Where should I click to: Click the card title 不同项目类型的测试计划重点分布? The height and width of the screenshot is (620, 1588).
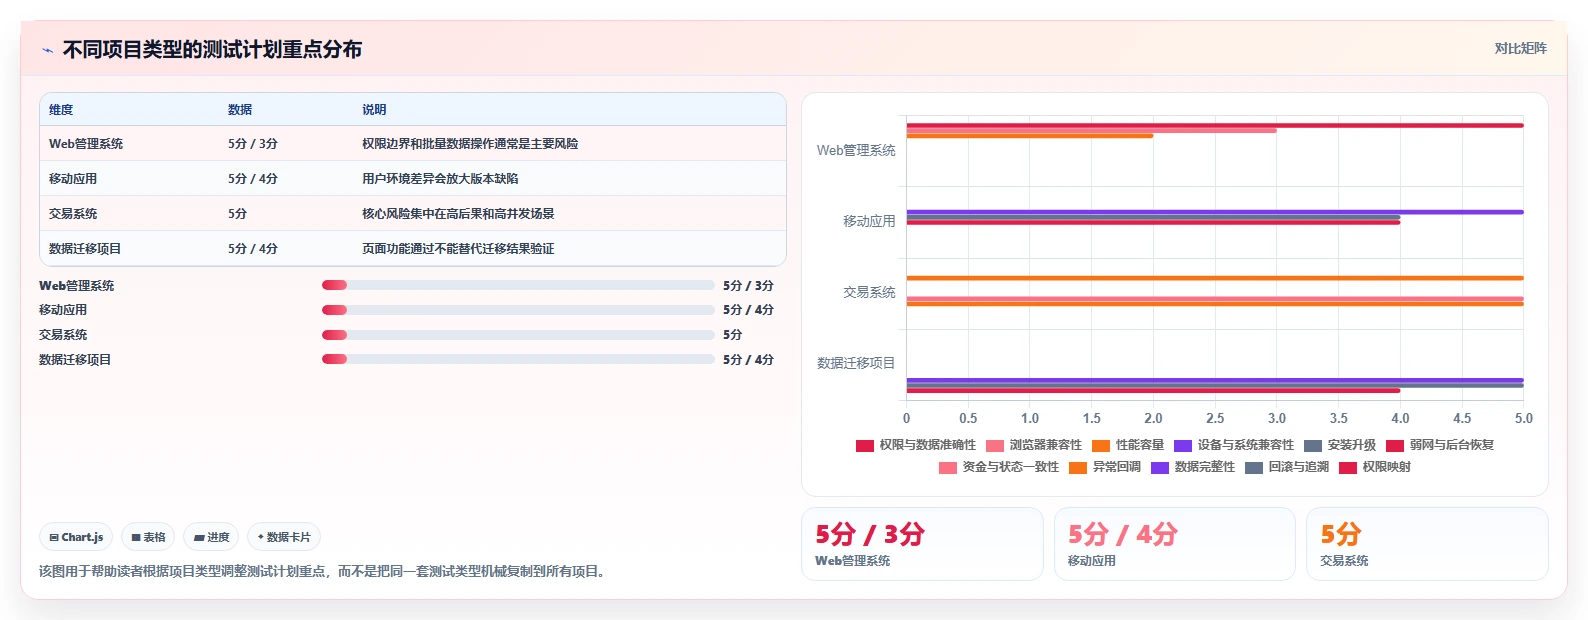212,49
